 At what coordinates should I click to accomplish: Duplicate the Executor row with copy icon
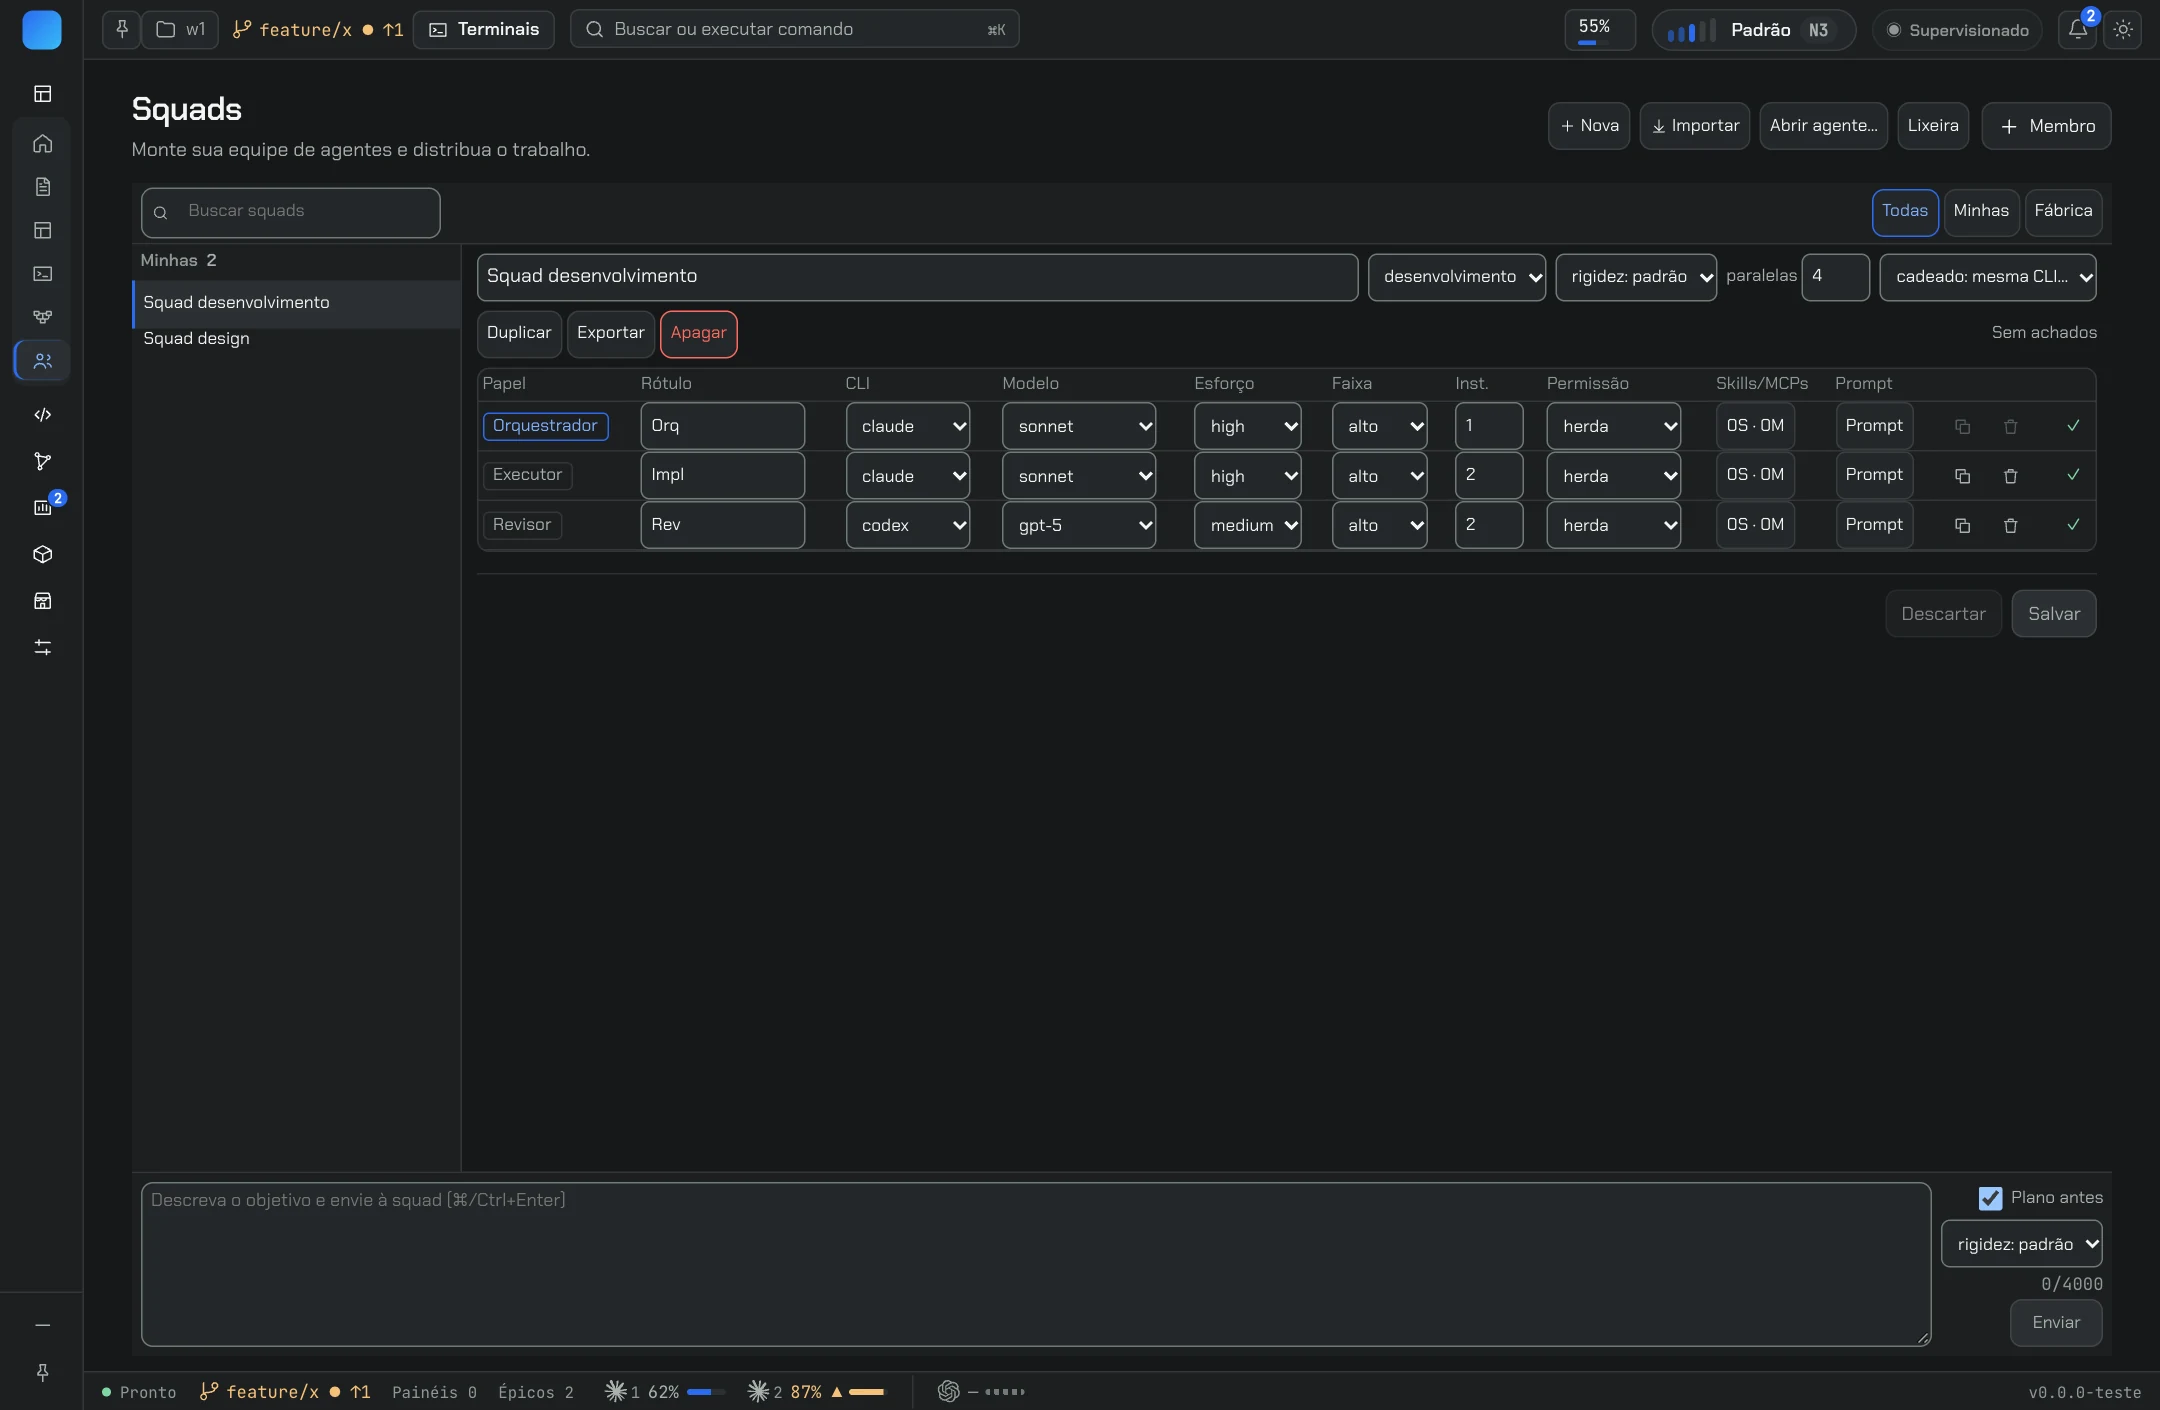coord(1962,476)
